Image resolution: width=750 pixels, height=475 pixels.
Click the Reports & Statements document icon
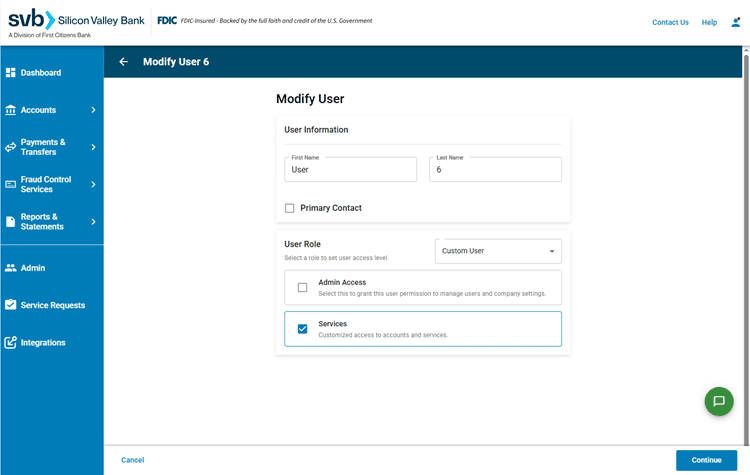11,221
